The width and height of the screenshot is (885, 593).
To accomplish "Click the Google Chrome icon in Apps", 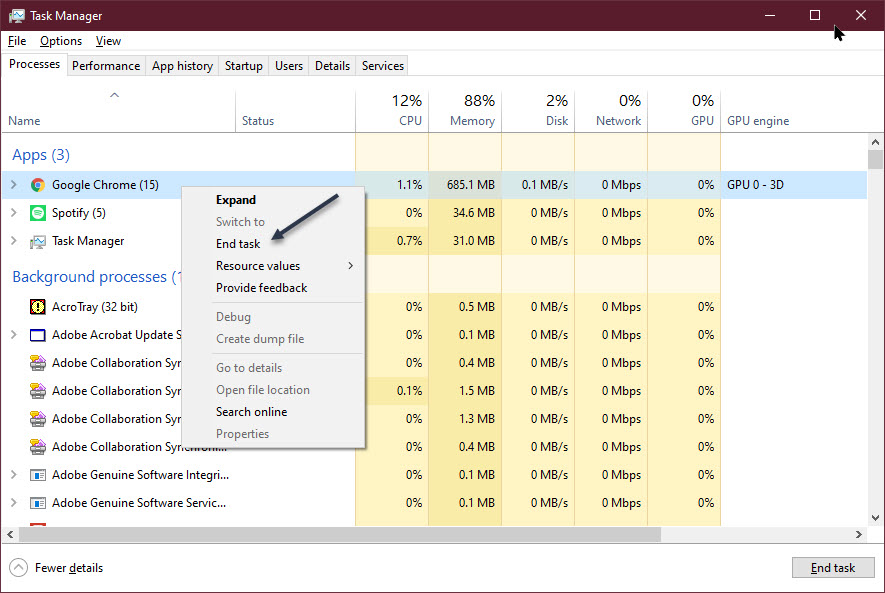I will point(38,185).
